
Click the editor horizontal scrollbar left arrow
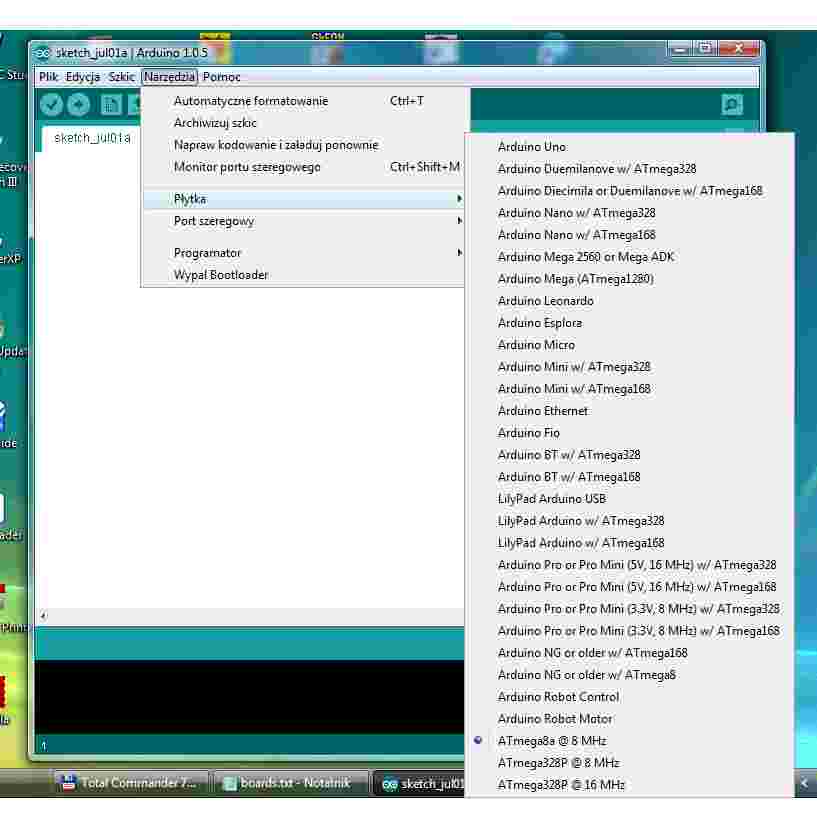click(42, 615)
